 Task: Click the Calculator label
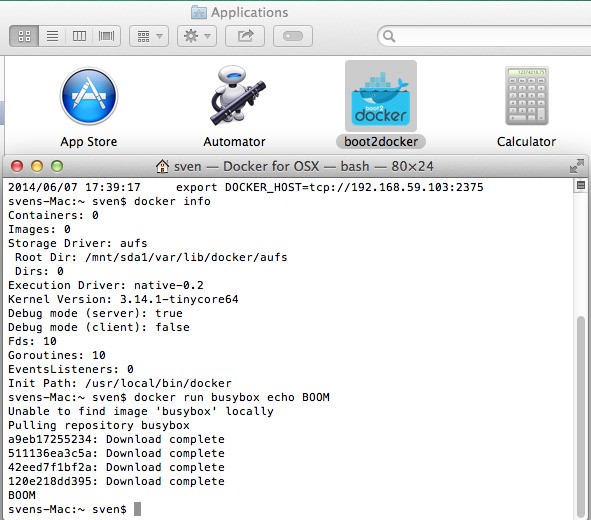[x=527, y=142]
